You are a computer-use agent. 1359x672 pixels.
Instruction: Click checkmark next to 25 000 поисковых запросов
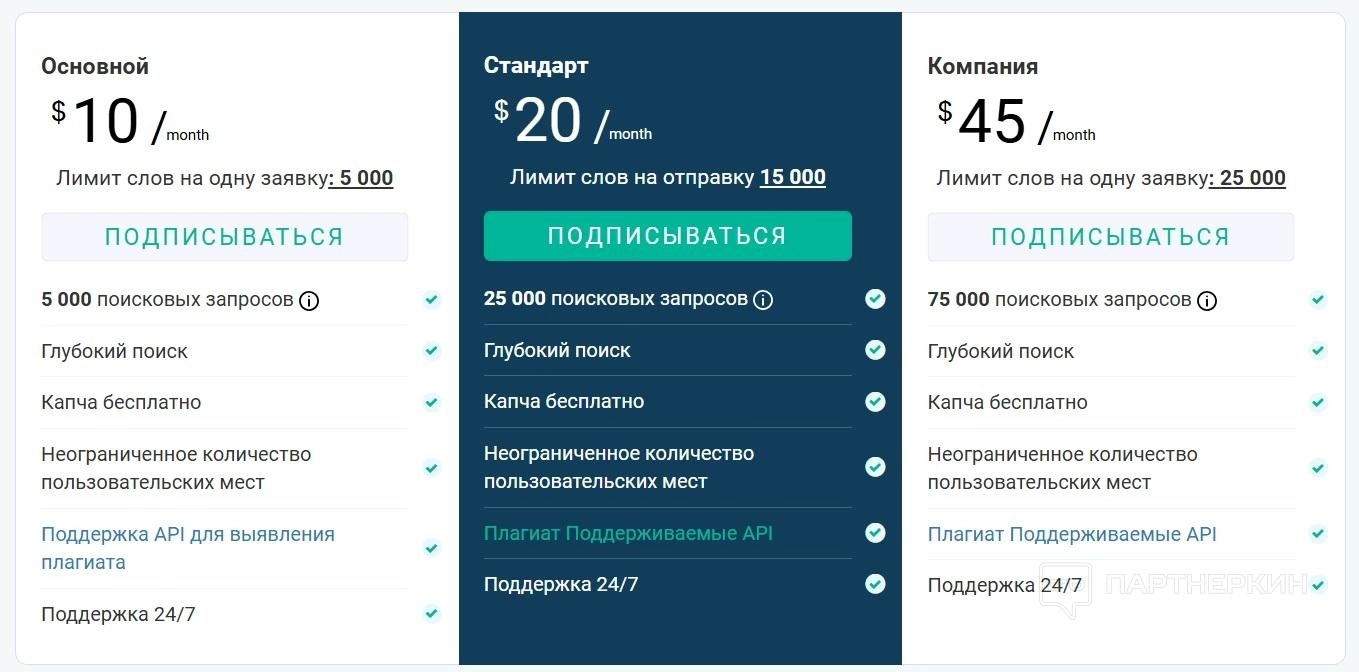click(x=875, y=299)
